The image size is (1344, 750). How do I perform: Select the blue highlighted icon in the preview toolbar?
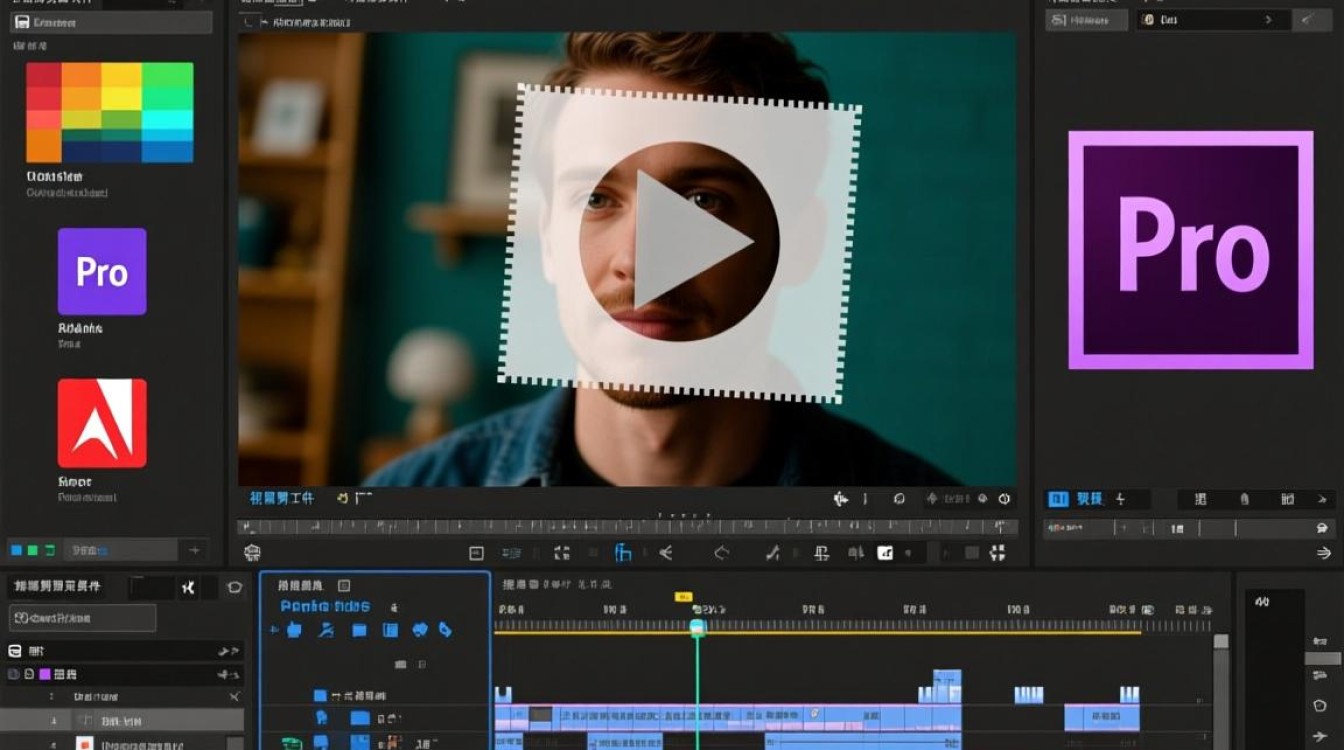(x=623, y=553)
